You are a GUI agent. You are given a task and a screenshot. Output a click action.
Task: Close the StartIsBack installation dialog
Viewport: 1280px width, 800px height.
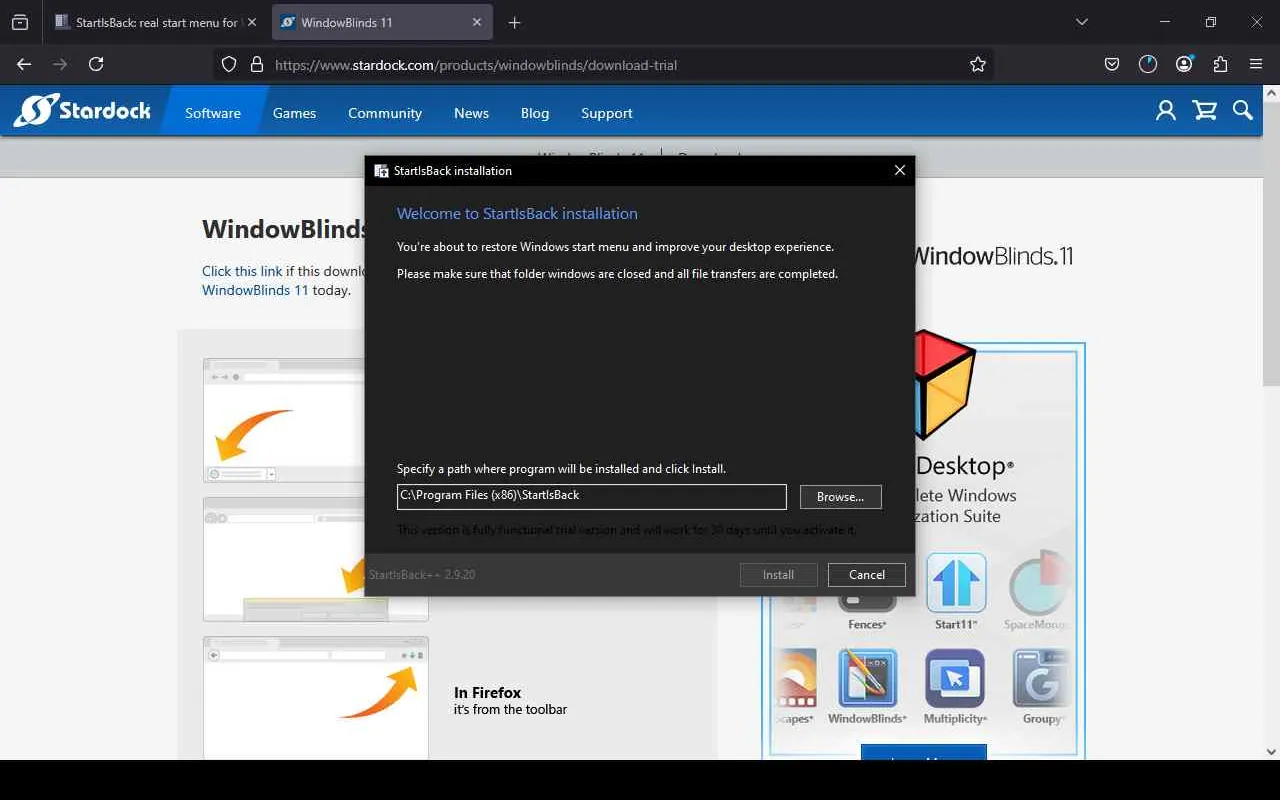pos(900,171)
